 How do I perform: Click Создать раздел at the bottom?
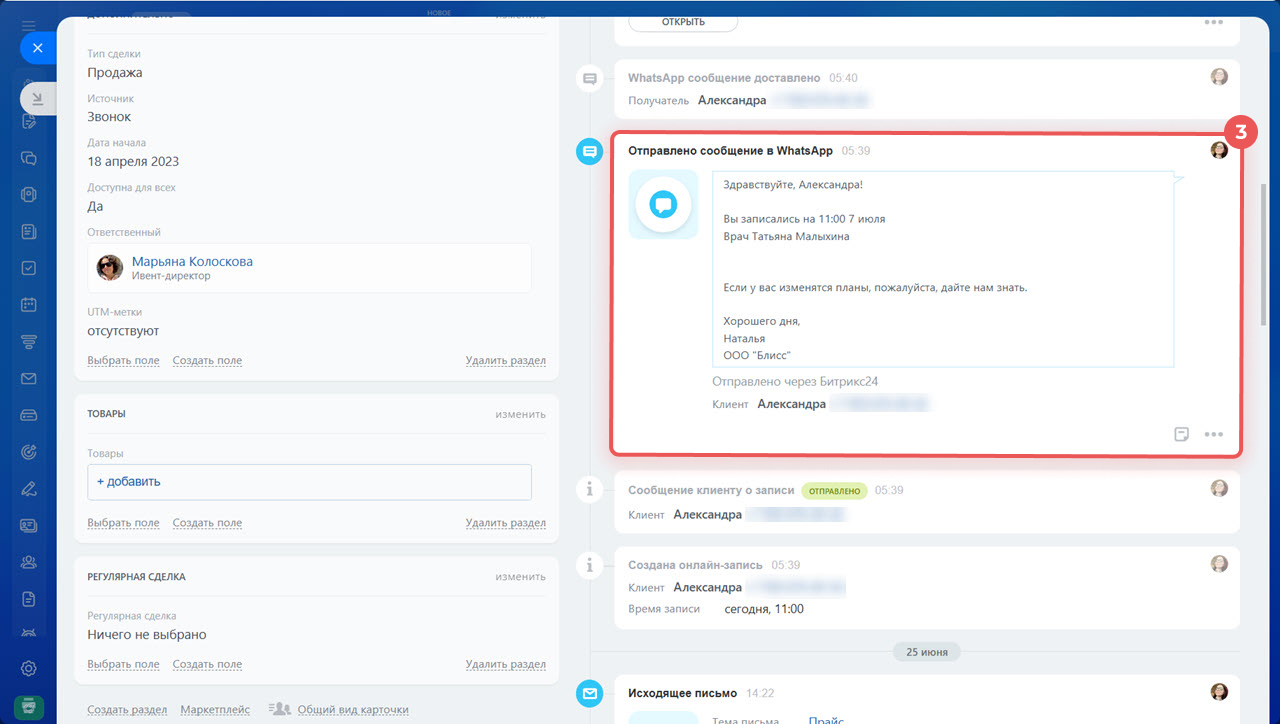tap(127, 709)
